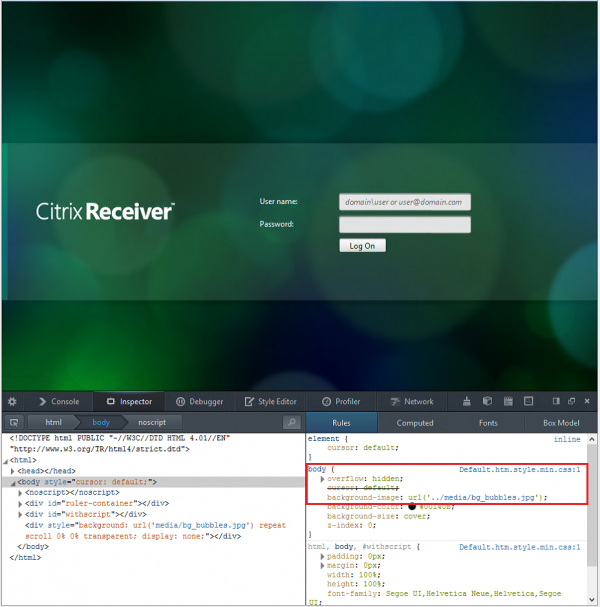Image resolution: width=600 pixels, height=607 pixels.
Task: Open the Style Editor tab
Action: pos(271,401)
